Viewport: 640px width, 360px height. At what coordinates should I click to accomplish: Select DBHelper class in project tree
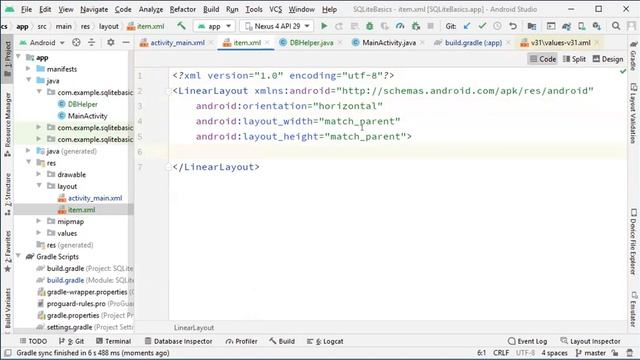[82, 104]
